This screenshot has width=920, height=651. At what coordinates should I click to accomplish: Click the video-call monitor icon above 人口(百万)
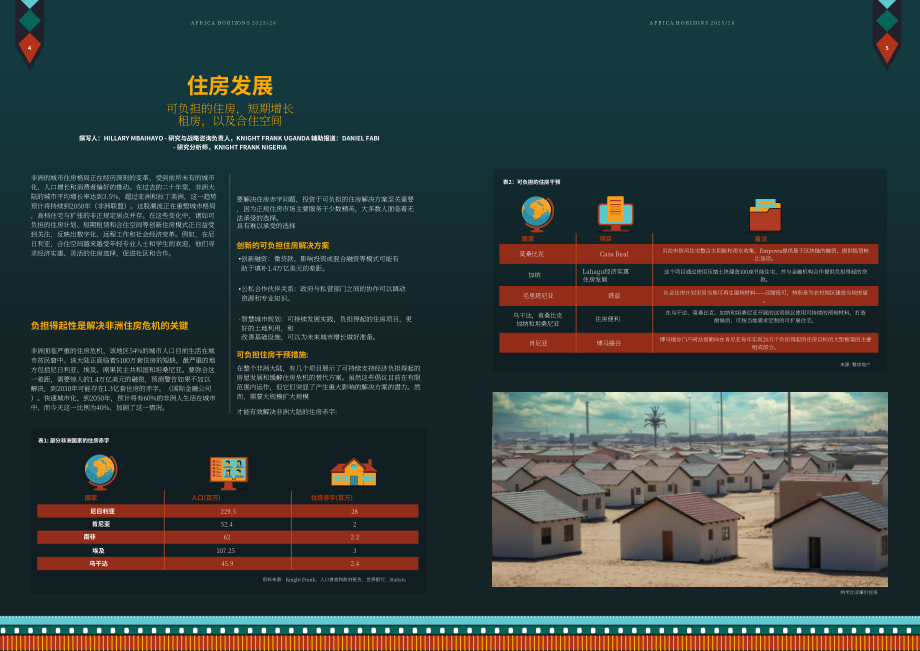[229, 473]
